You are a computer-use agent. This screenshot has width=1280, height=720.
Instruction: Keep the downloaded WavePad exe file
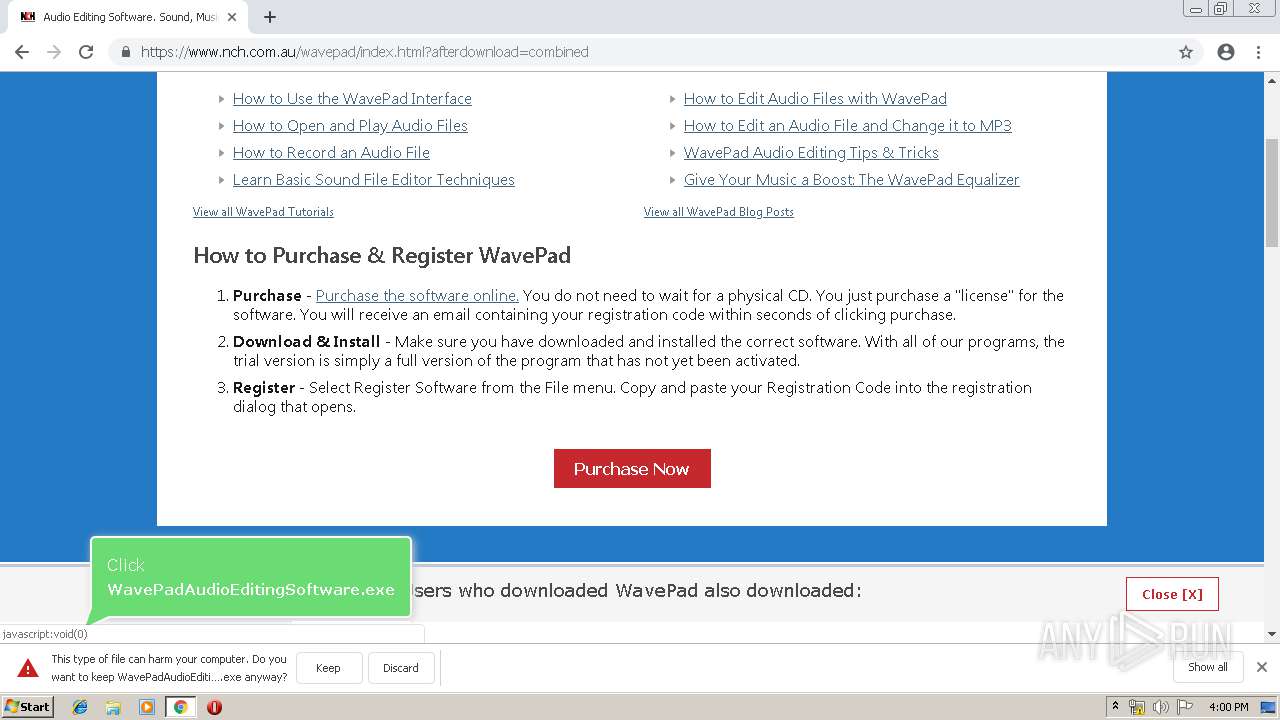pyautogui.click(x=328, y=668)
